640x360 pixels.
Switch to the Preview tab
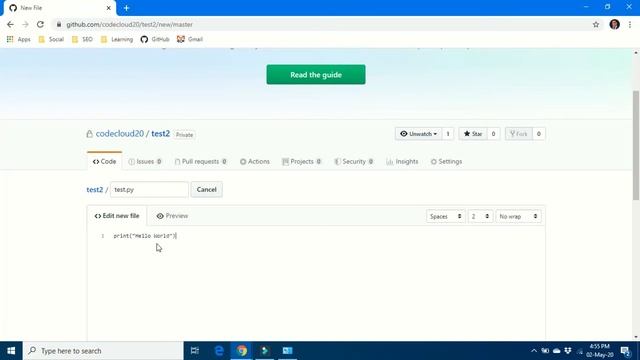172,216
